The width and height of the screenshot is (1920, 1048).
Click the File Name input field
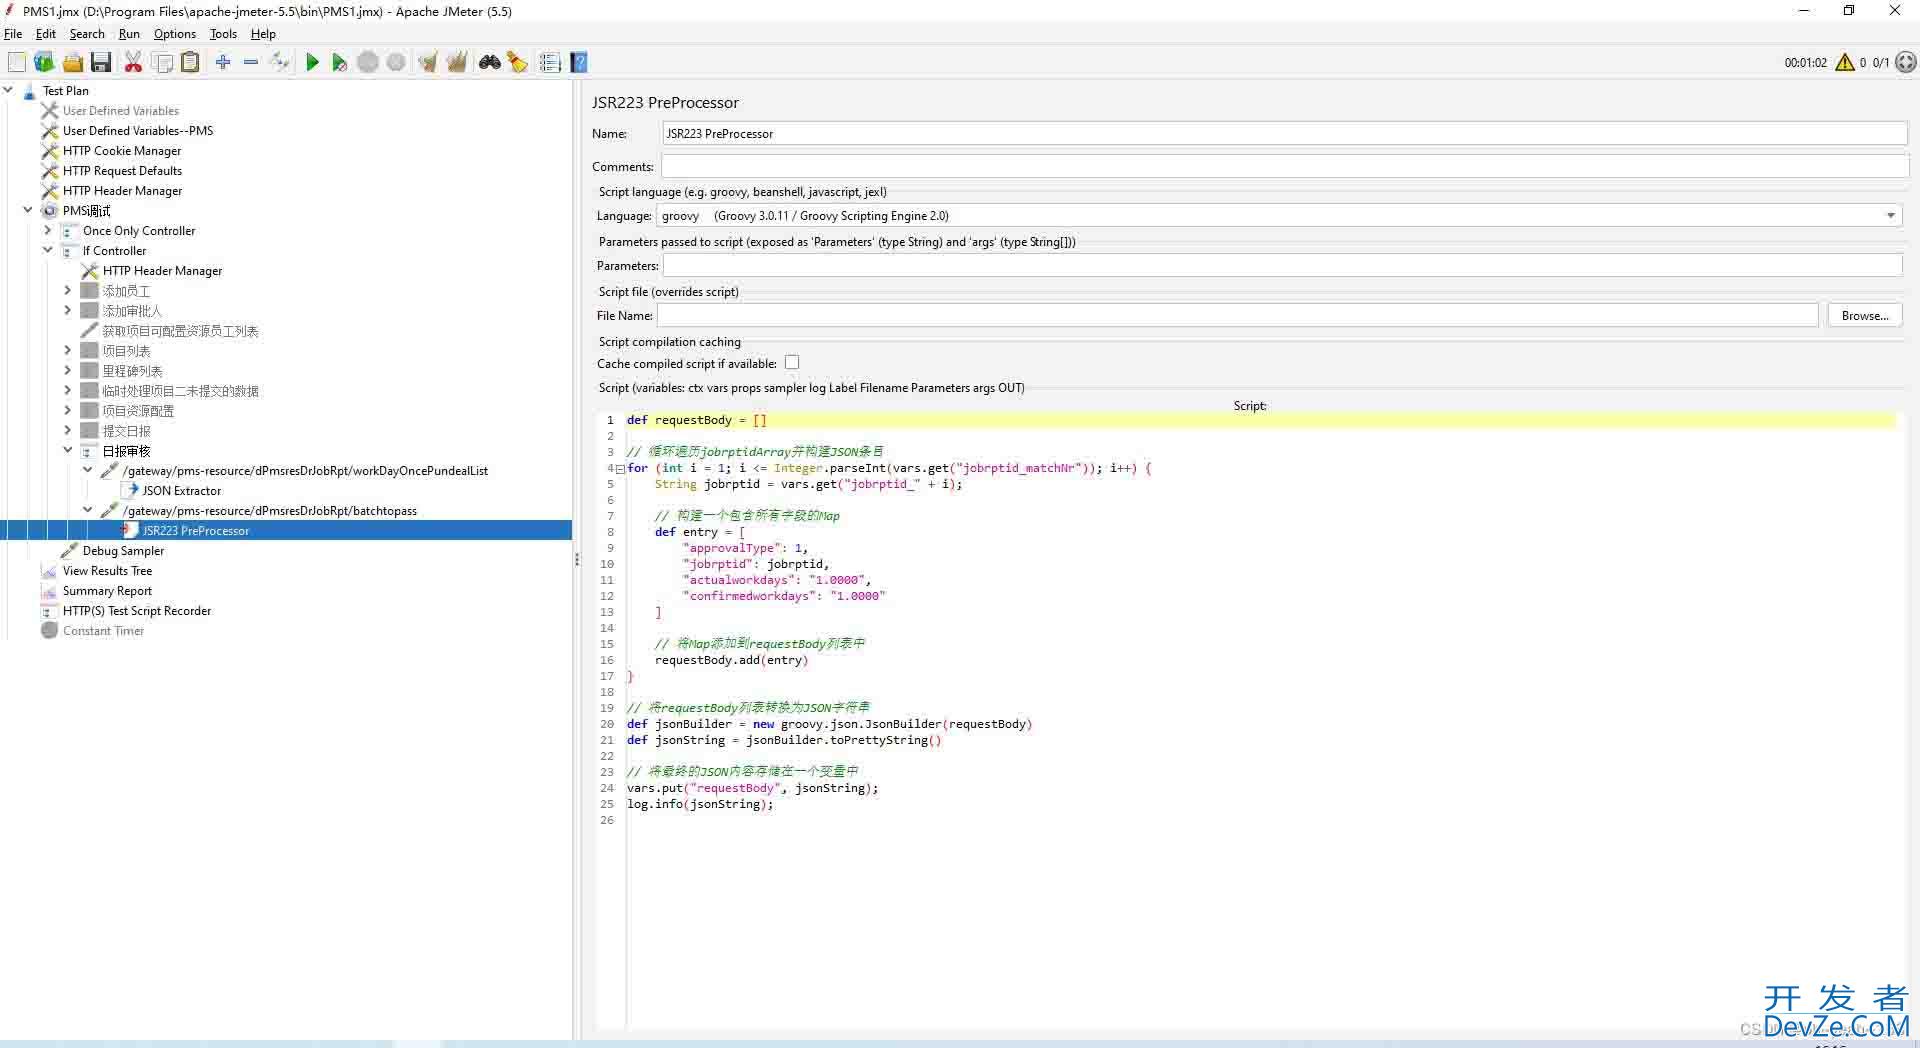1238,316
